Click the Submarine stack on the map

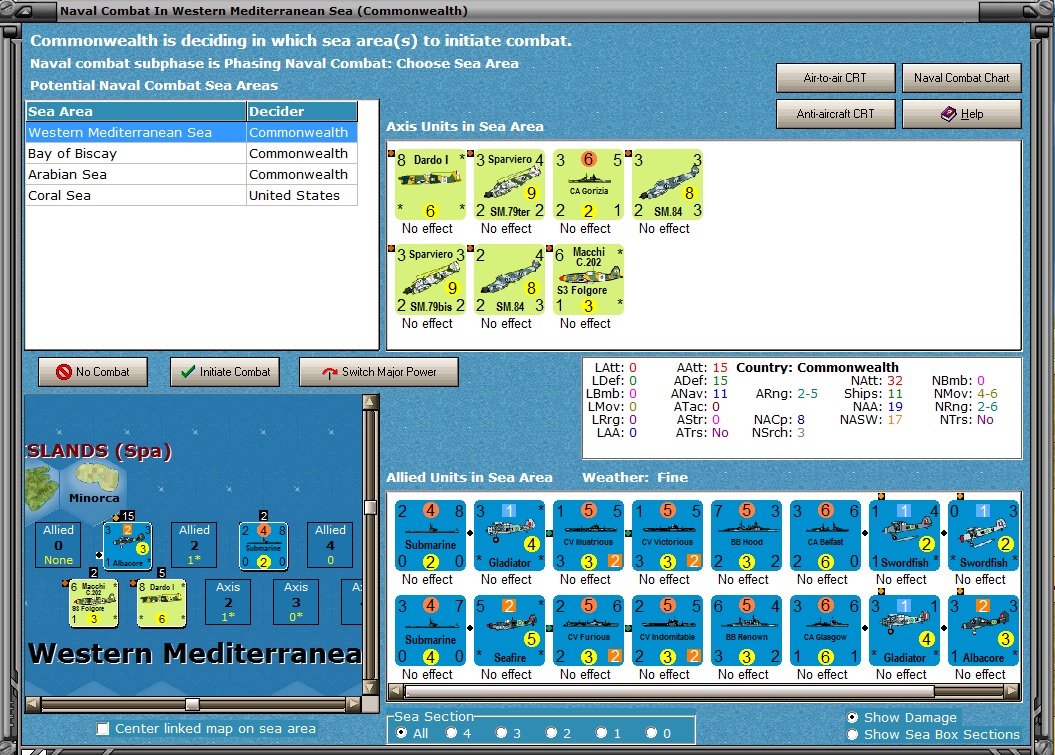pos(263,545)
